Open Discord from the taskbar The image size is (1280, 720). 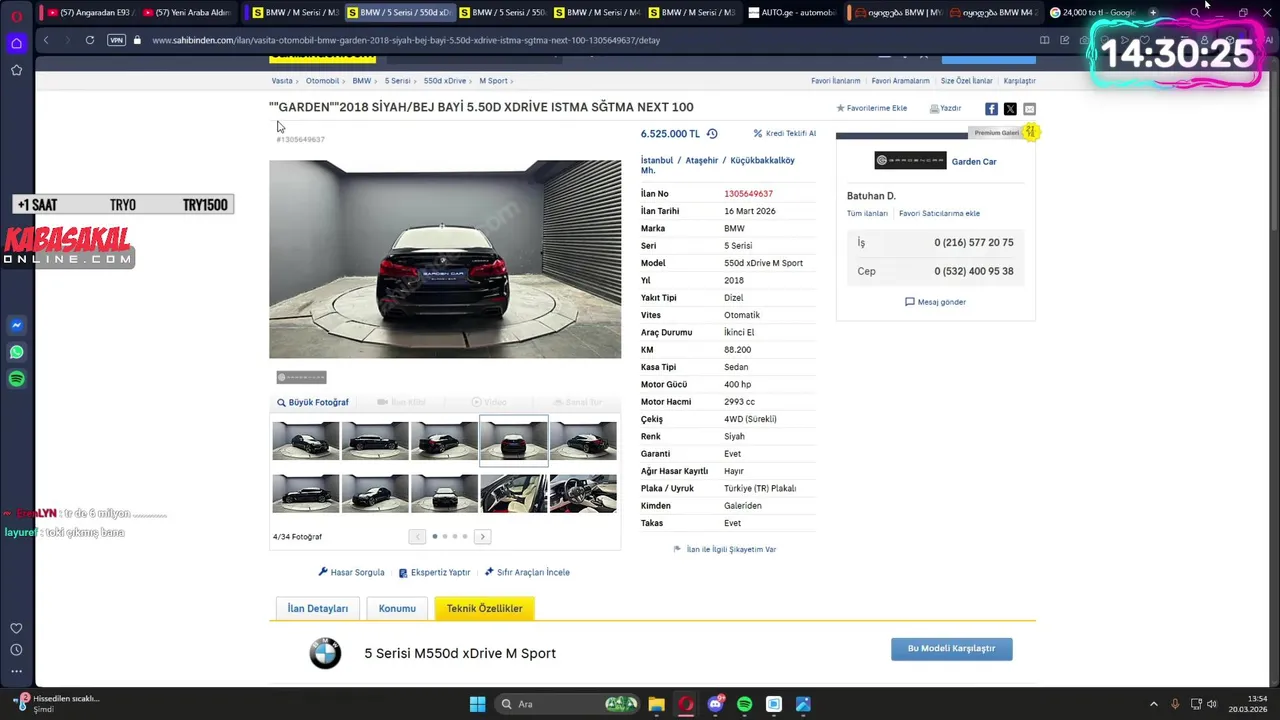point(715,704)
